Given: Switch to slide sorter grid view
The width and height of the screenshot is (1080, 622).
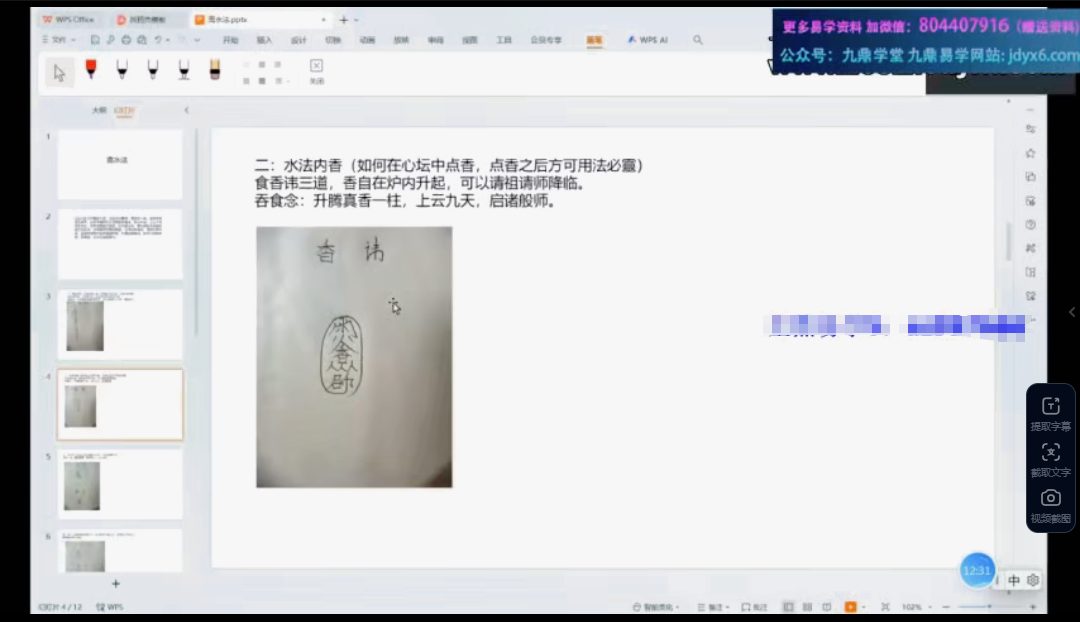Looking at the screenshot, I should click(808, 607).
